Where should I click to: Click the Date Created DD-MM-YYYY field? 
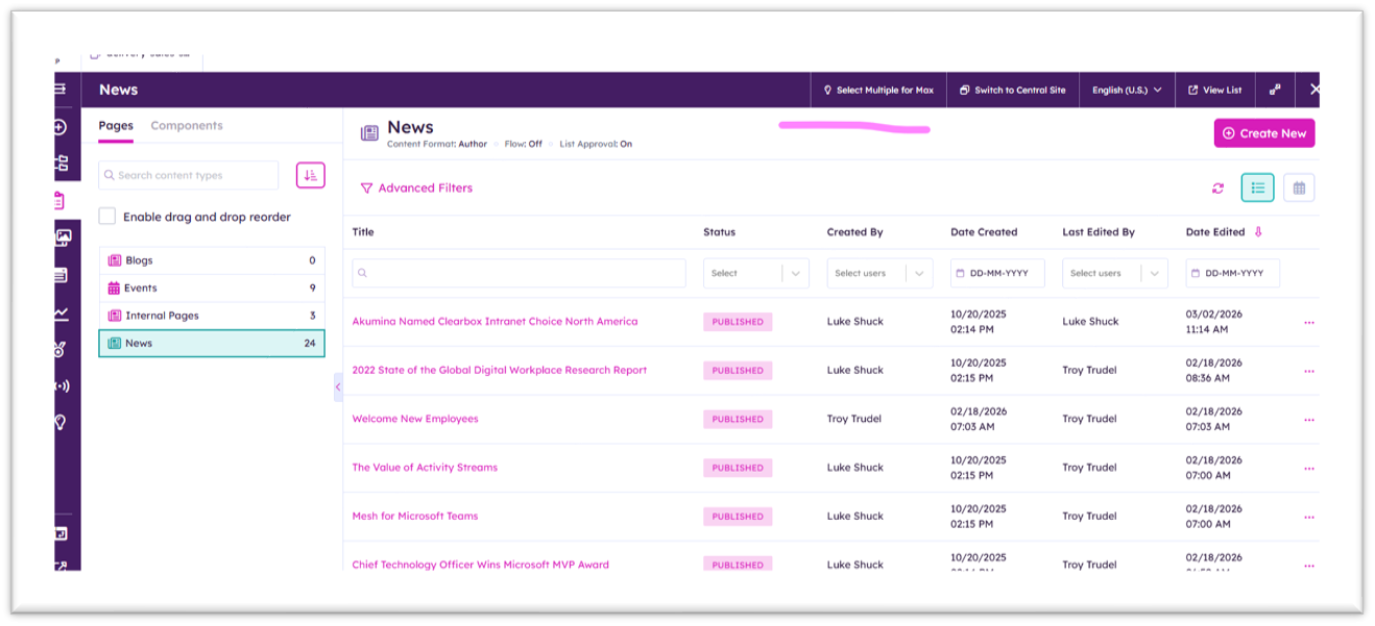998,273
